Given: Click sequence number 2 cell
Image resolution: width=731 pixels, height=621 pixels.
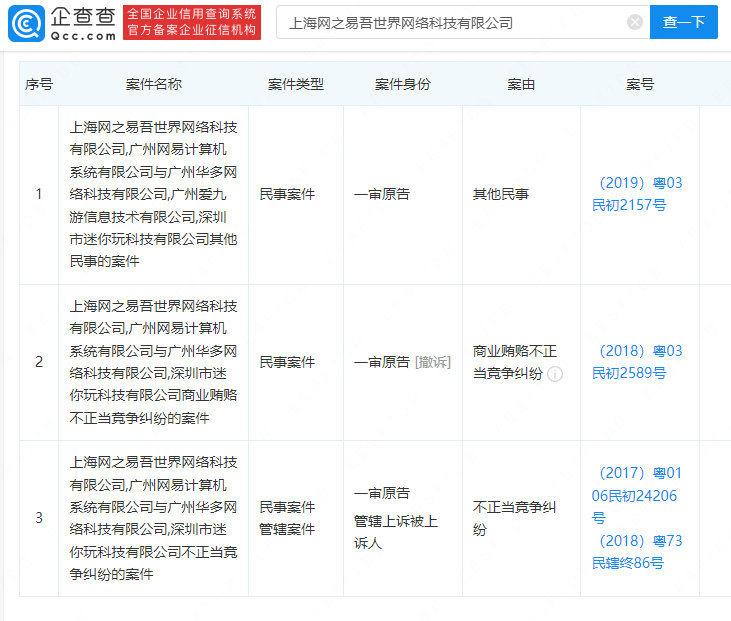Looking at the screenshot, I should [x=39, y=362].
